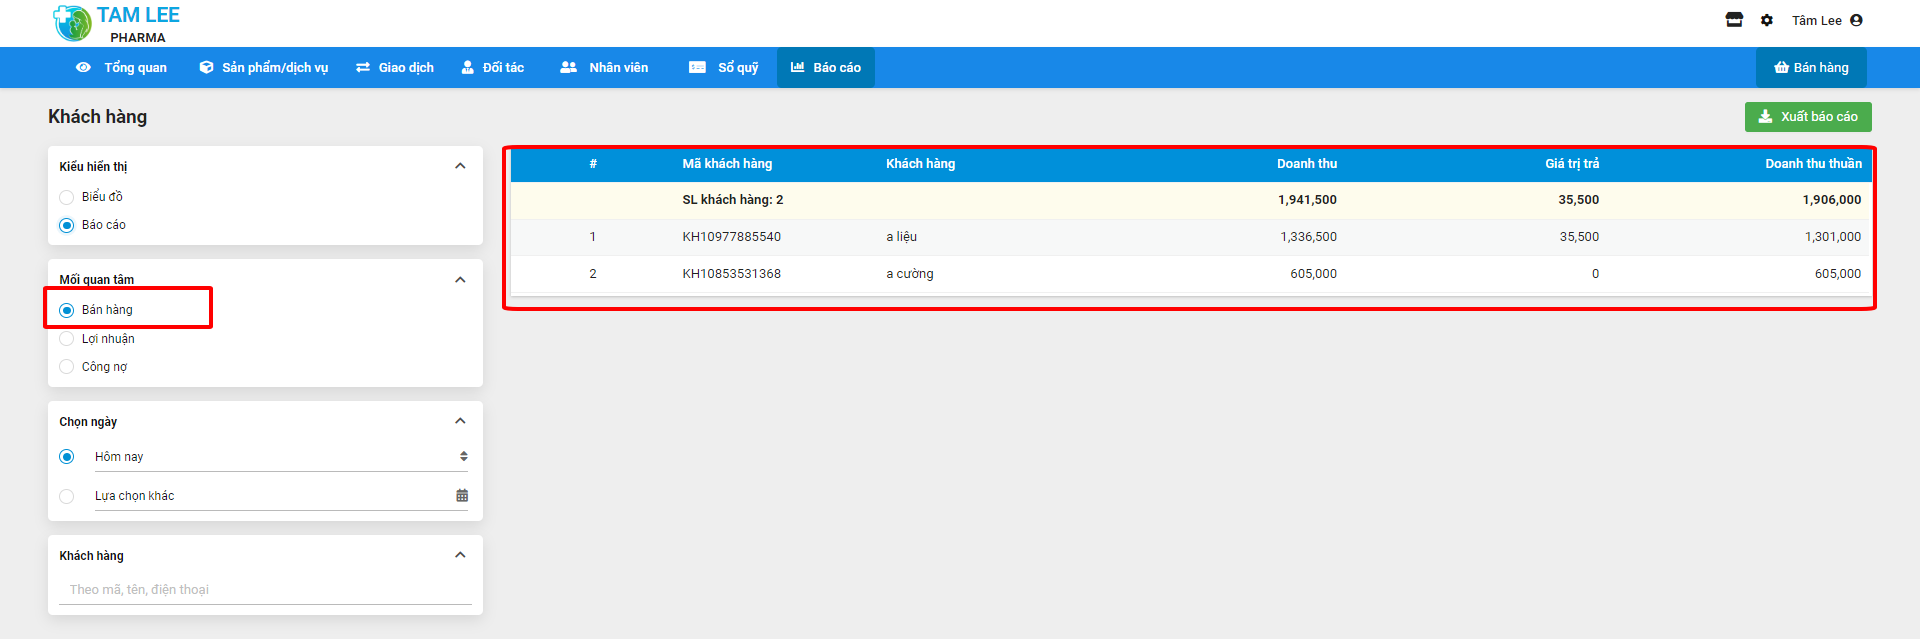Select Biểu đồ display type
The width and height of the screenshot is (1920, 639).
coord(67,197)
